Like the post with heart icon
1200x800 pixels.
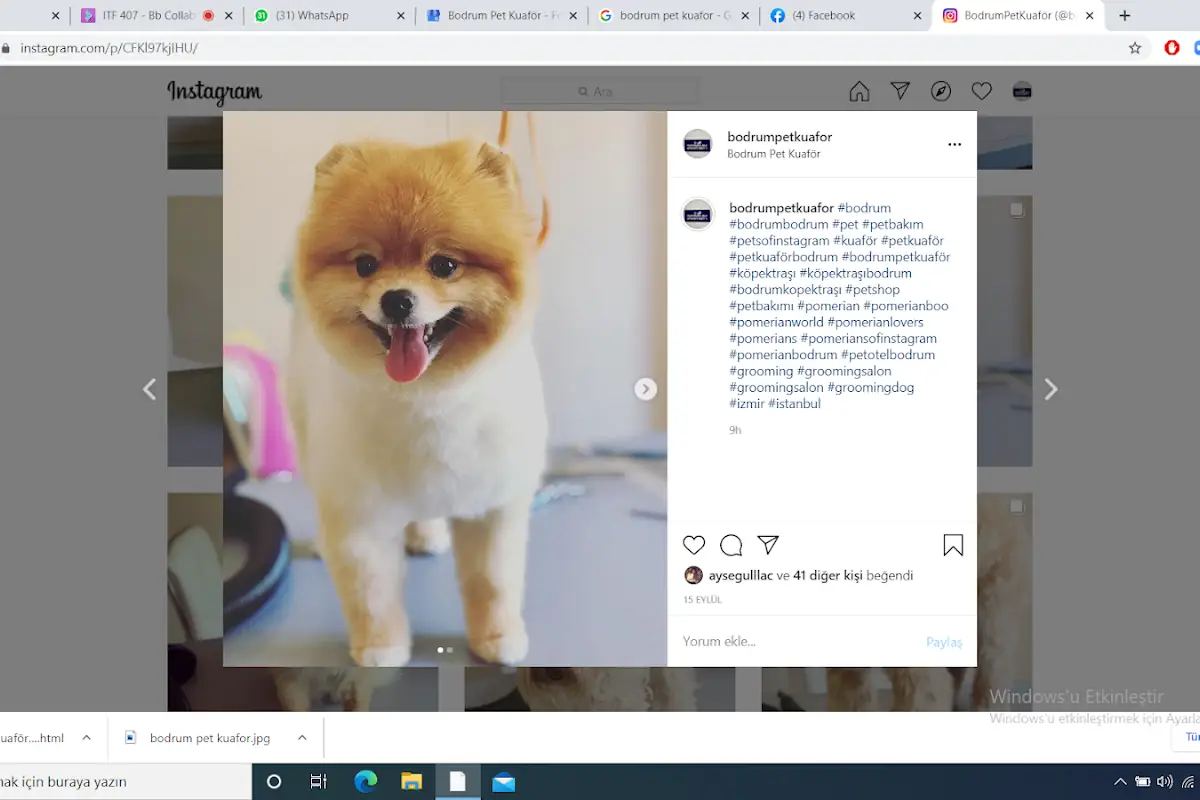(x=694, y=545)
